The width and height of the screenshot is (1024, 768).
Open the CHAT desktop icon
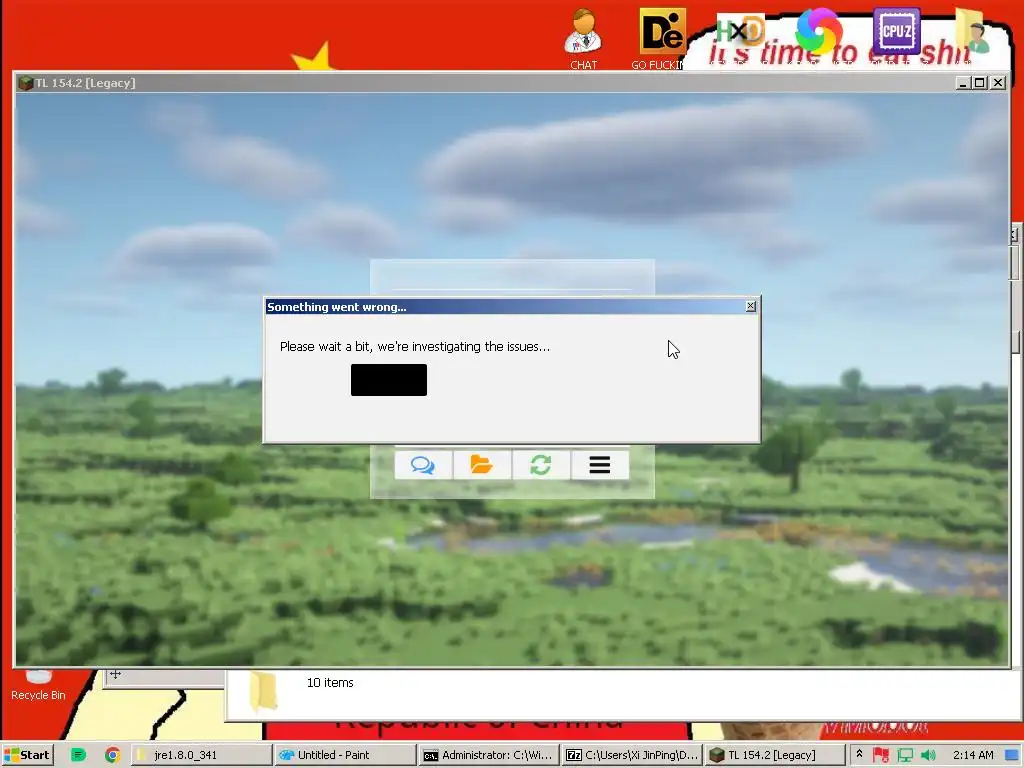click(x=583, y=39)
